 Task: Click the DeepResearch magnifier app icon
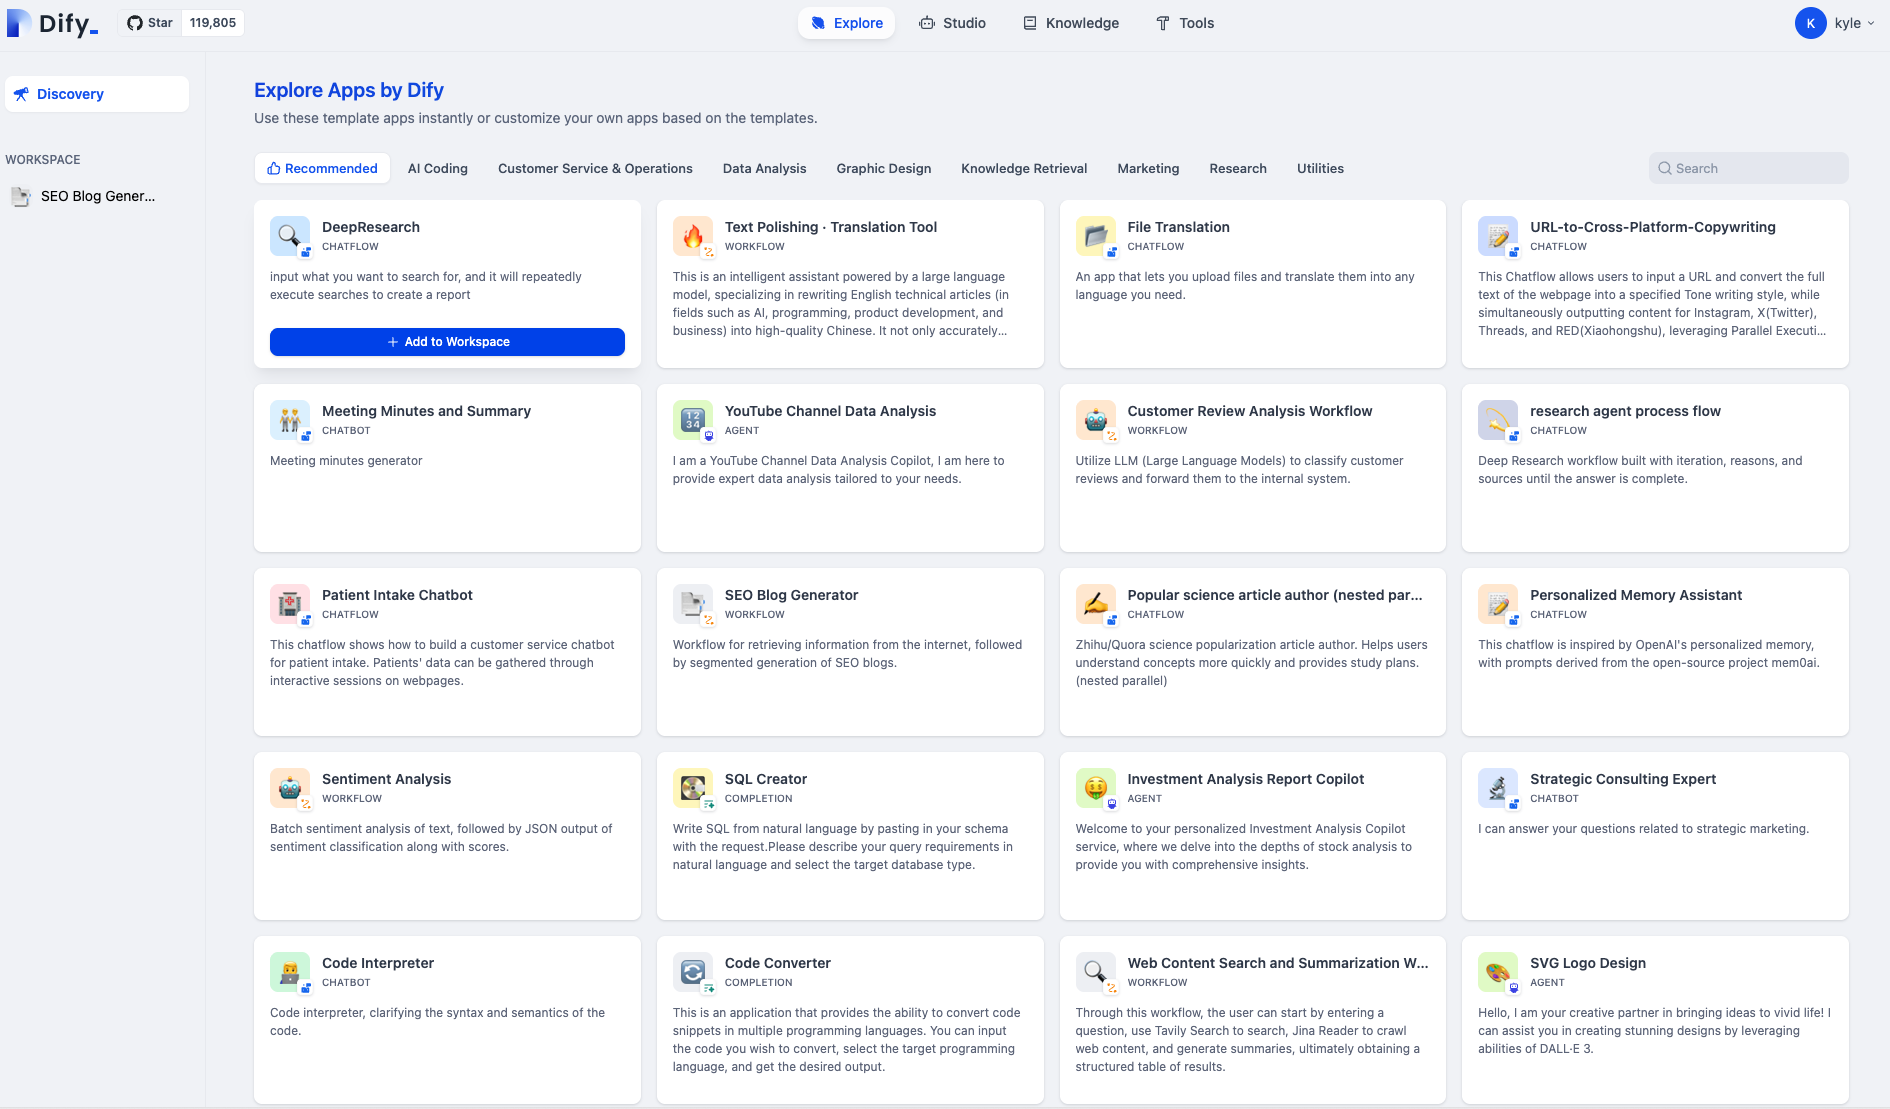(x=289, y=236)
